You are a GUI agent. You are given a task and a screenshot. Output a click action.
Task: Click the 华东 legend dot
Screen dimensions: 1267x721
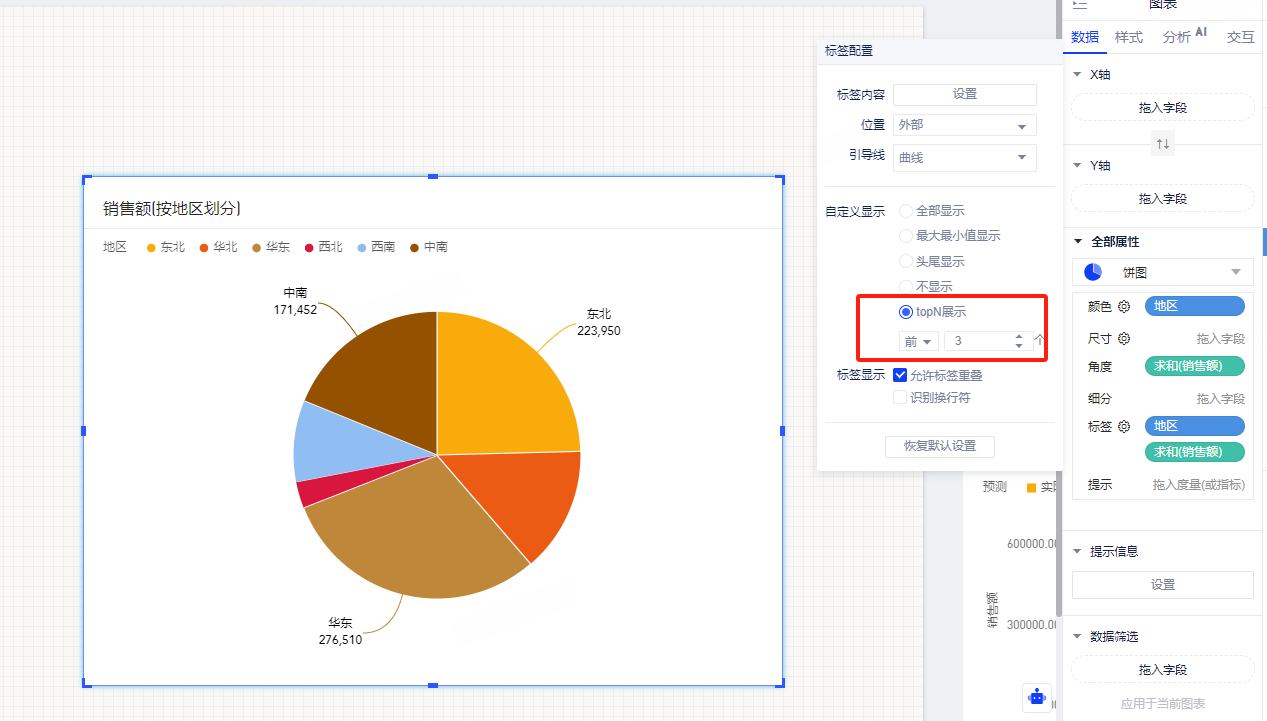tap(257, 247)
